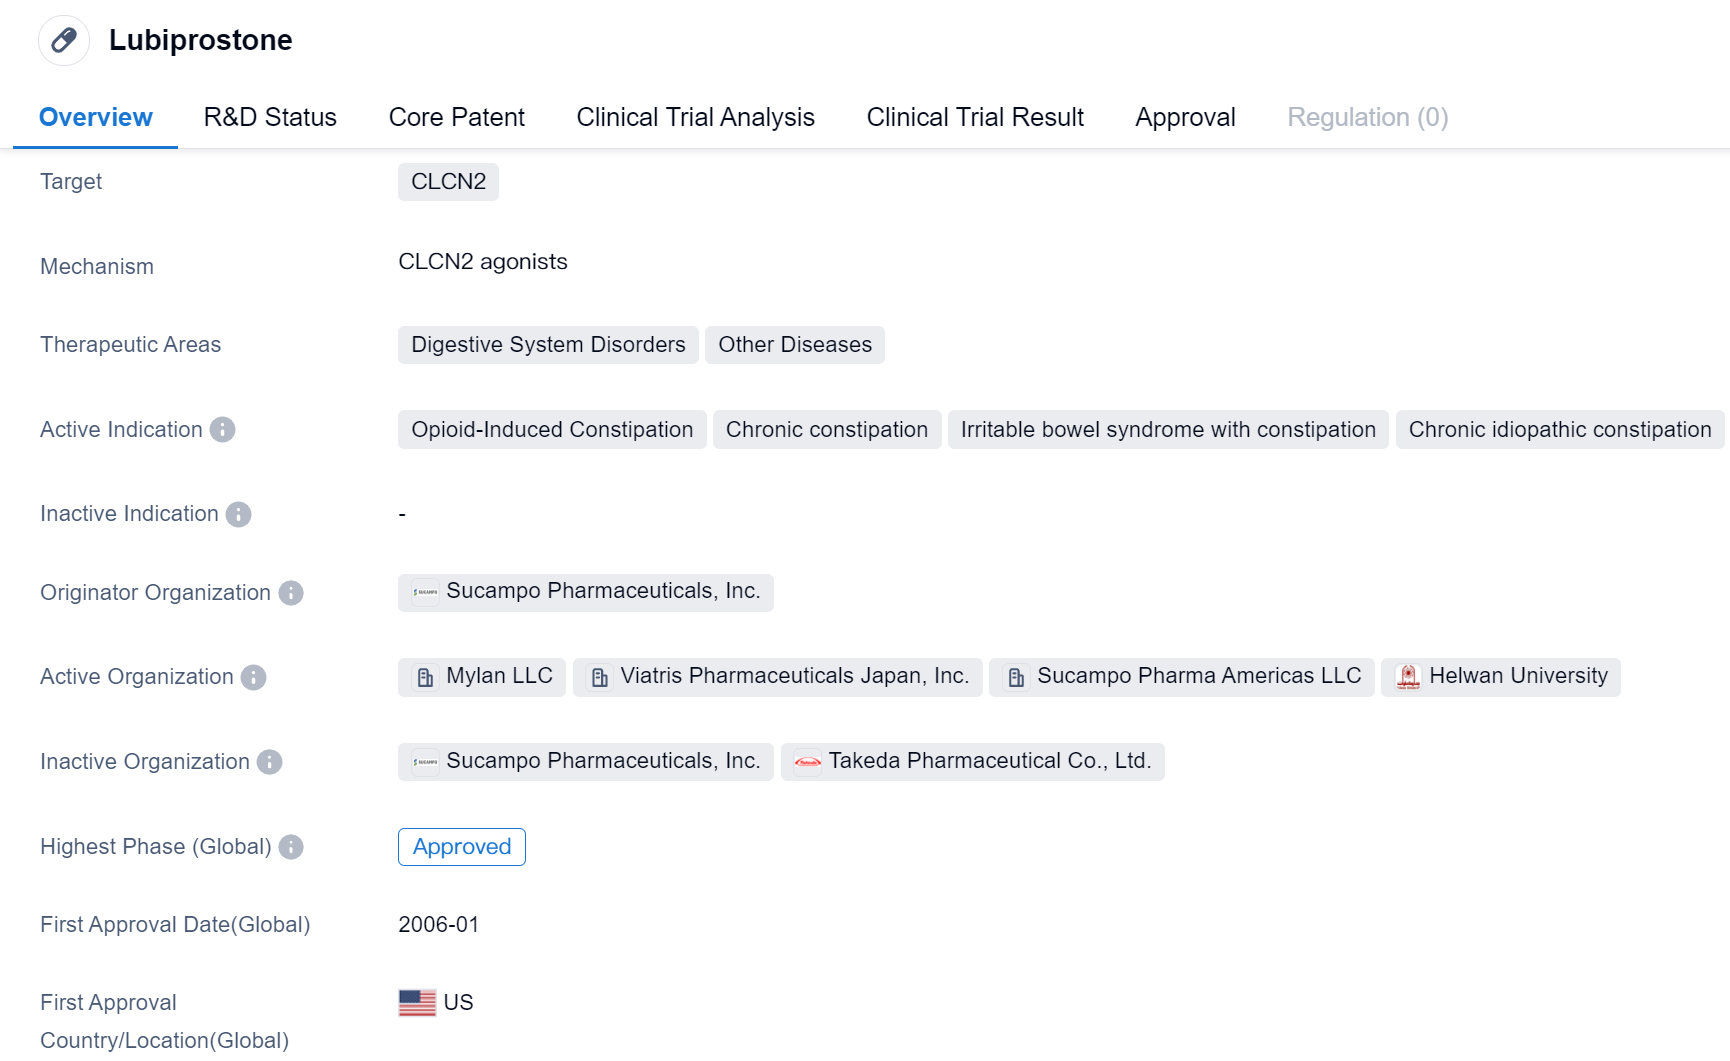Click the Lubiprostone pill drug icon

coord(64,40)
